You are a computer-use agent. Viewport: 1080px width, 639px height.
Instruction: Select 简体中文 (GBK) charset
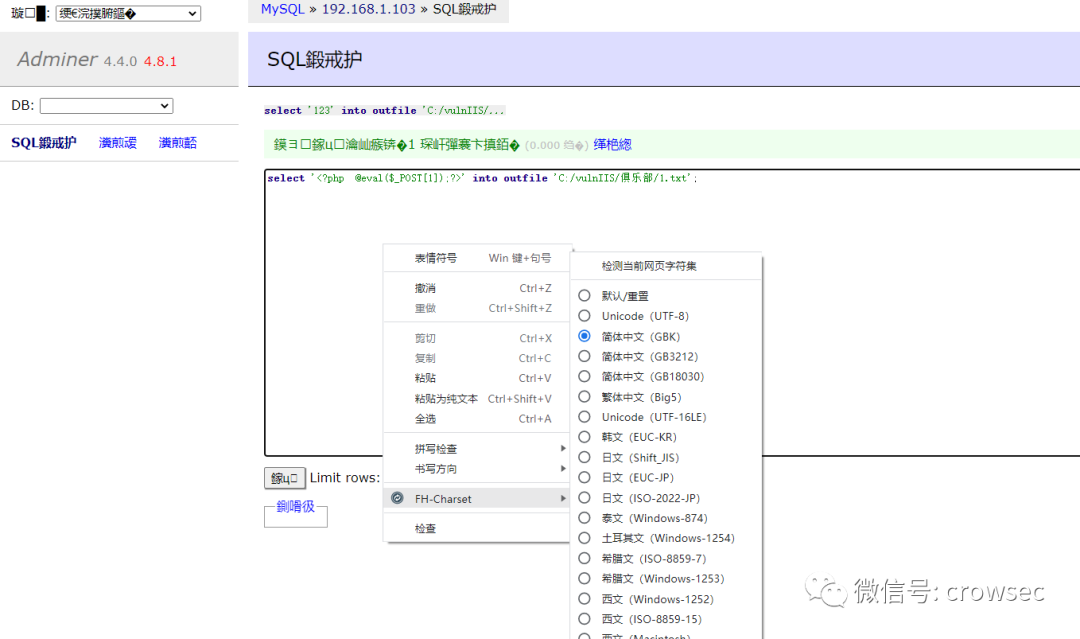[x=584, y=336]
